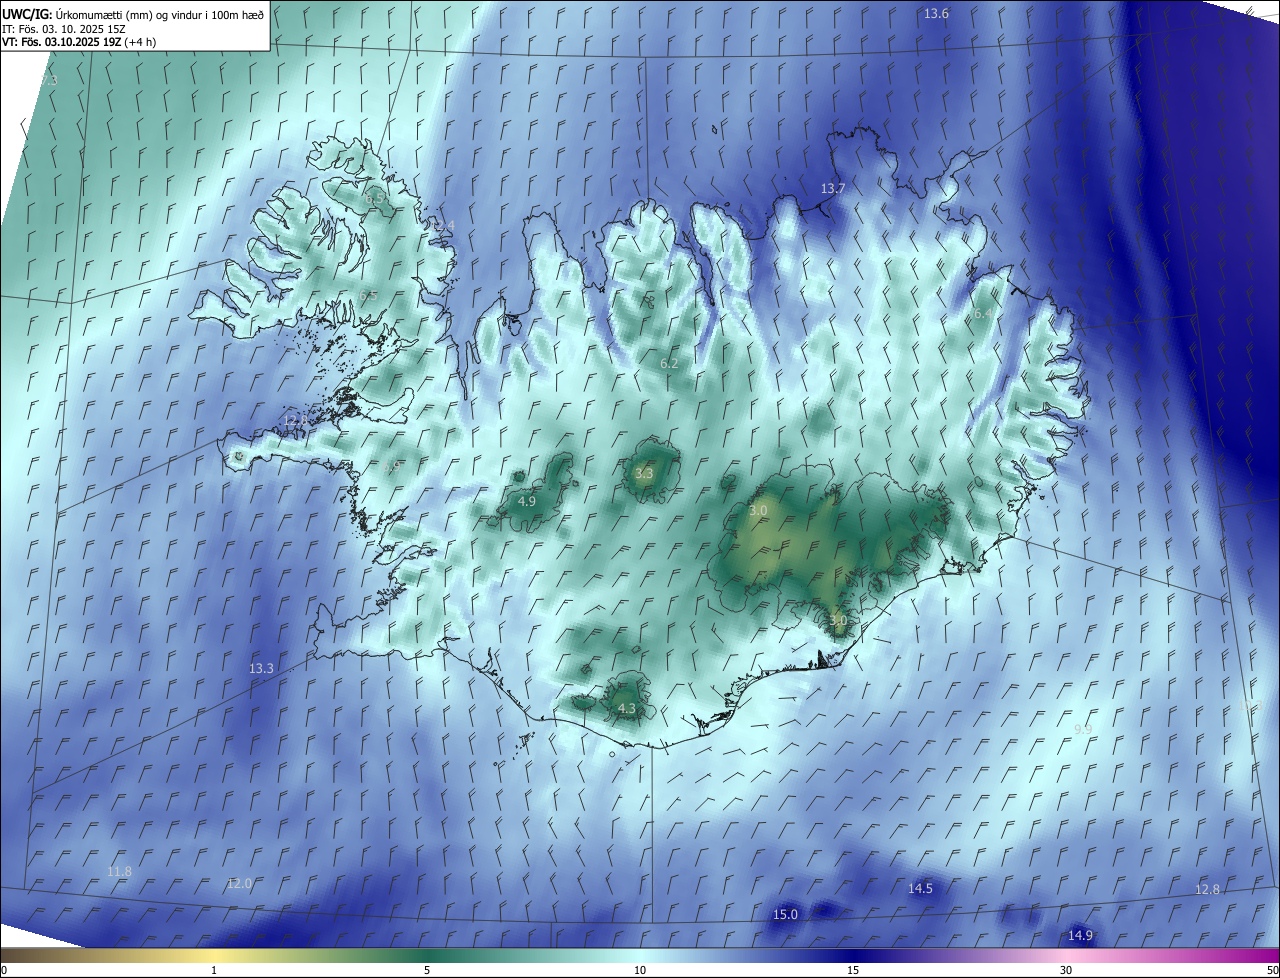Screen dimensions: 1280x978
Task: Click the 13.6 value at the top of the map
Action: (x=937, y=13)
